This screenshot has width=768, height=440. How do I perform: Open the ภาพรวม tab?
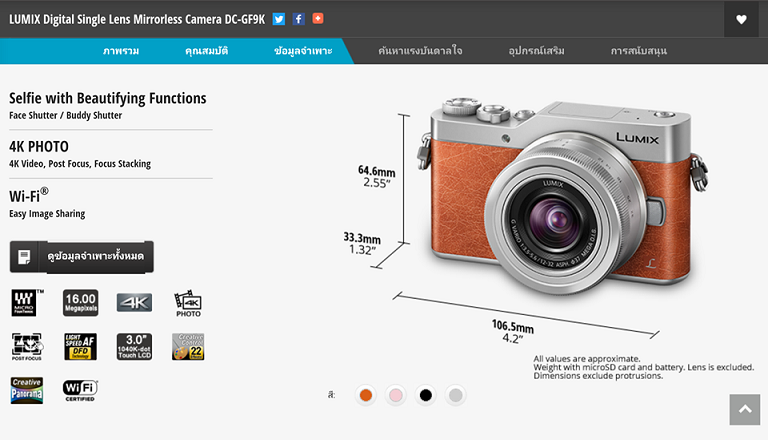click(121, 51)
